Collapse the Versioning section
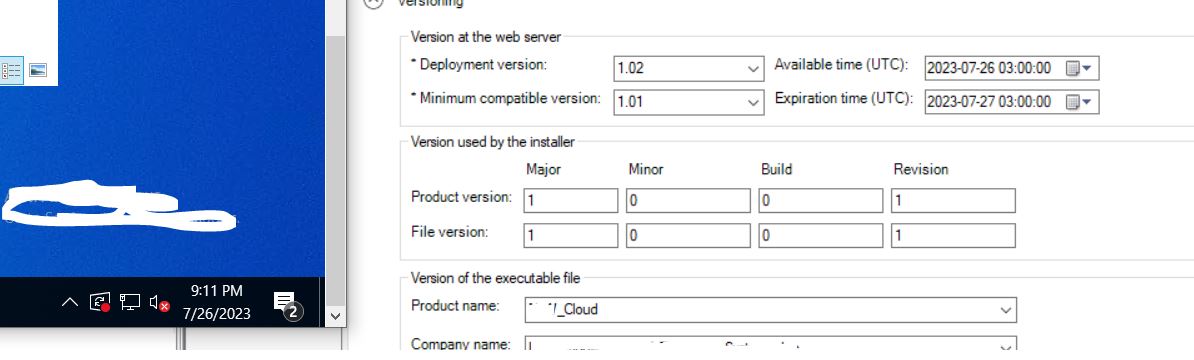1194x360 pixels. [x=373, y=2]
